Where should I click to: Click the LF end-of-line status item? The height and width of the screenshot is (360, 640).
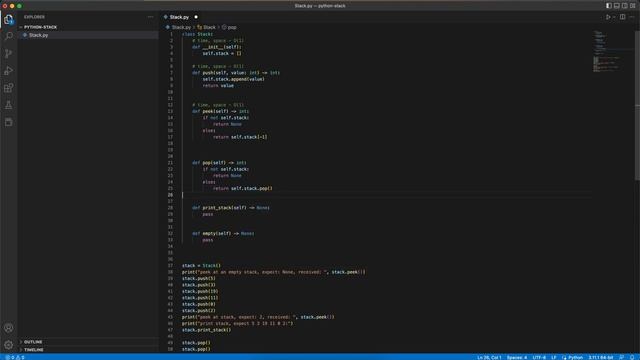pos(554,357)
